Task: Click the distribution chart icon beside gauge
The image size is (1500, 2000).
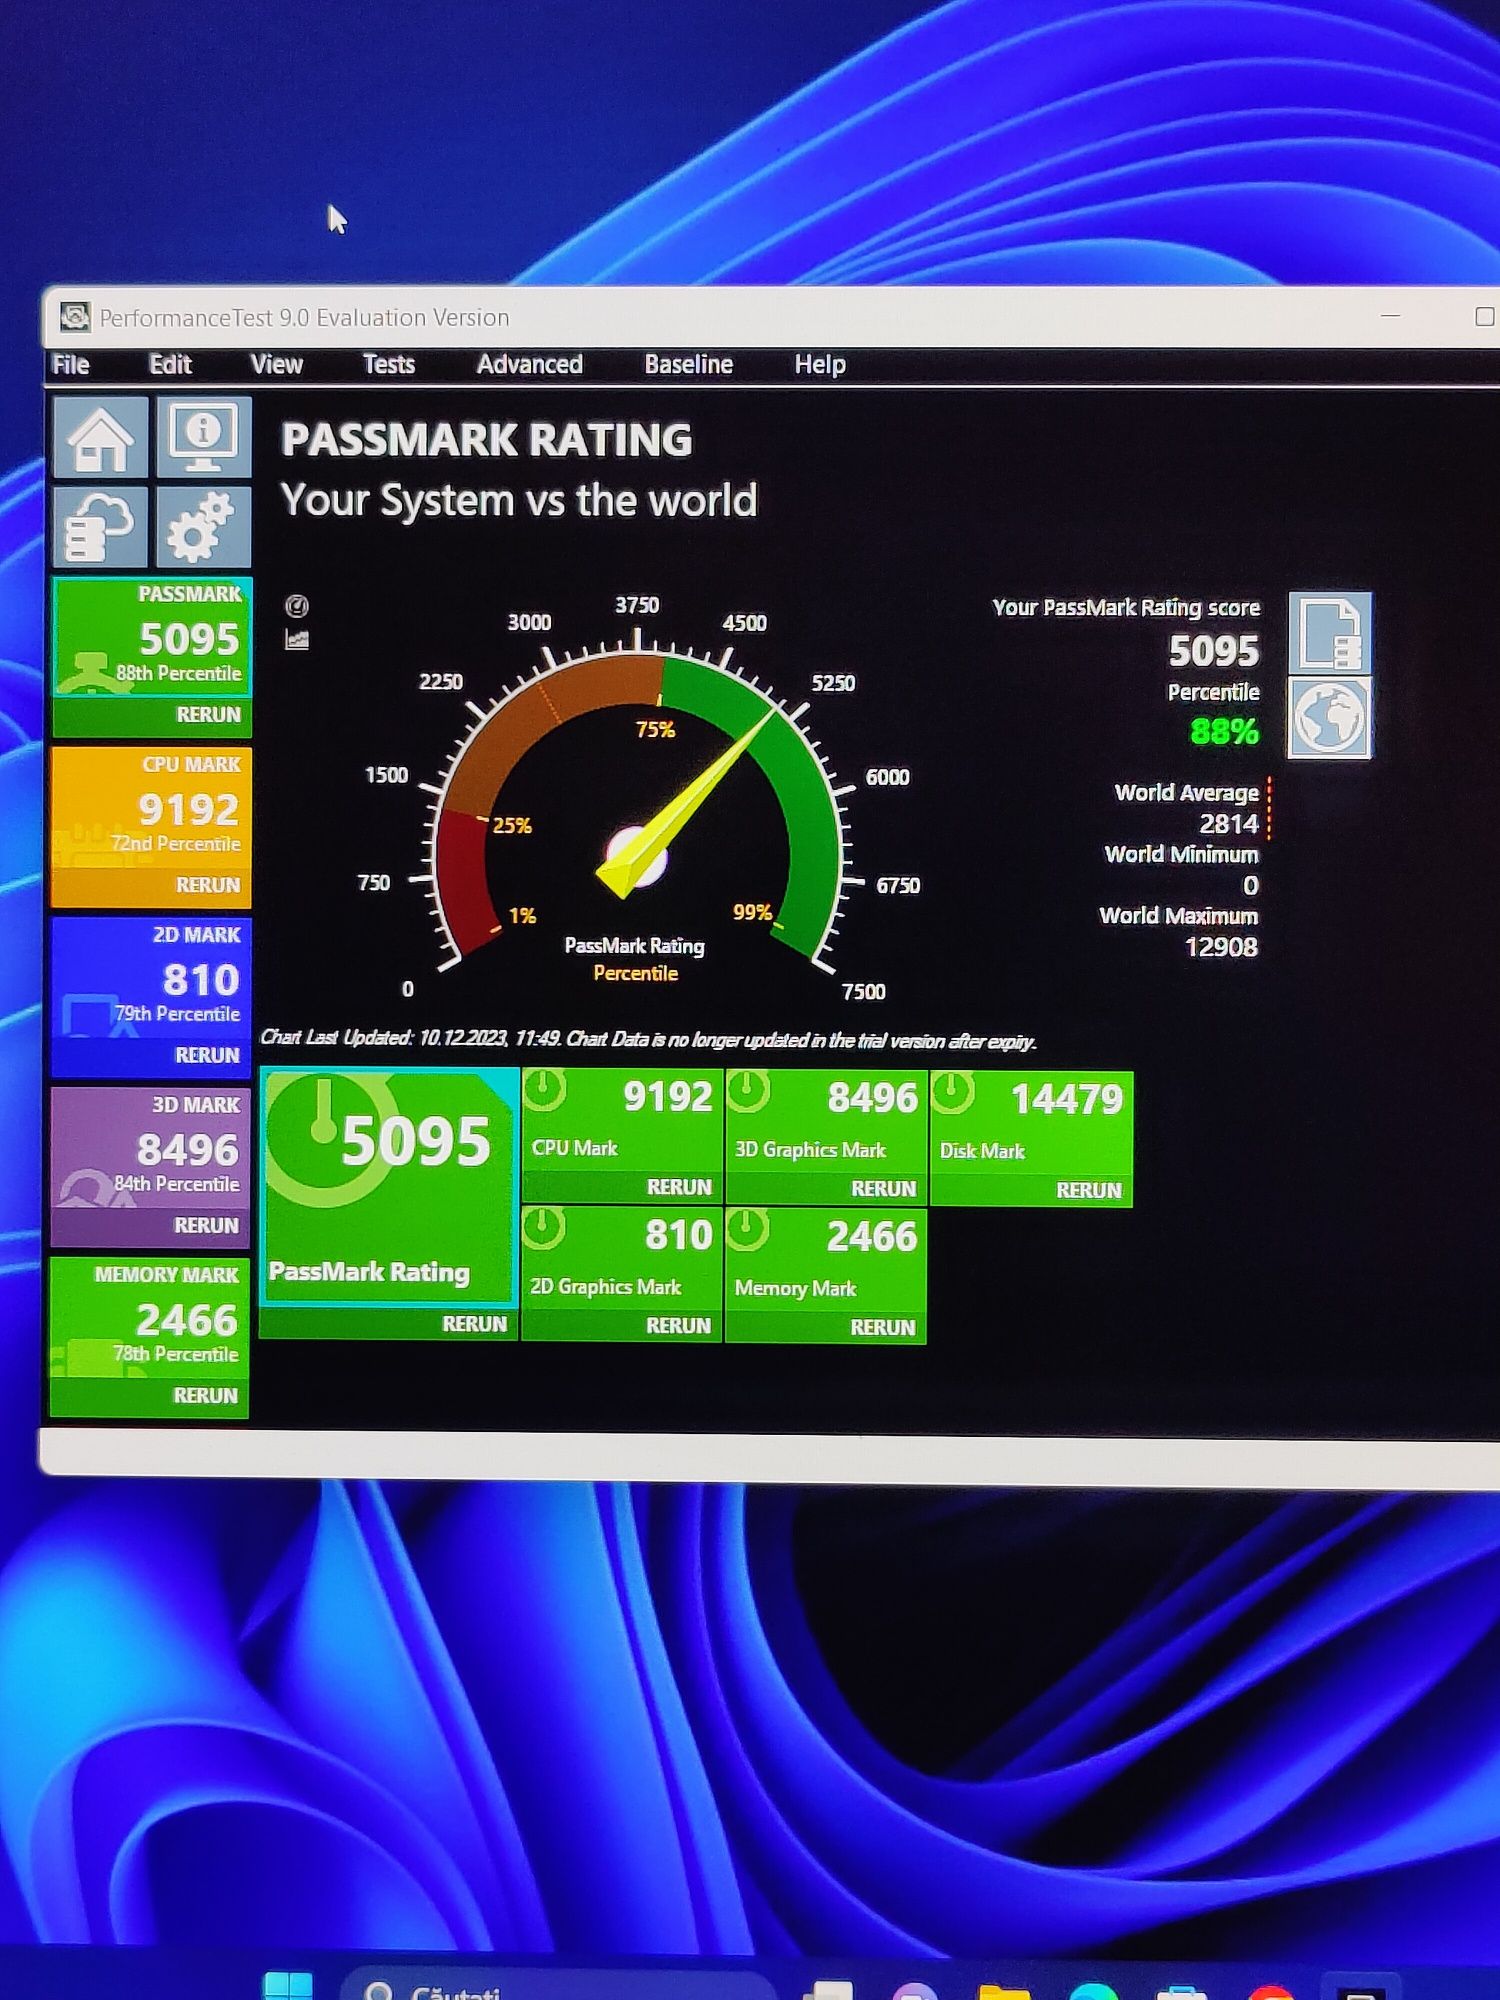Action: coord(297,640)
